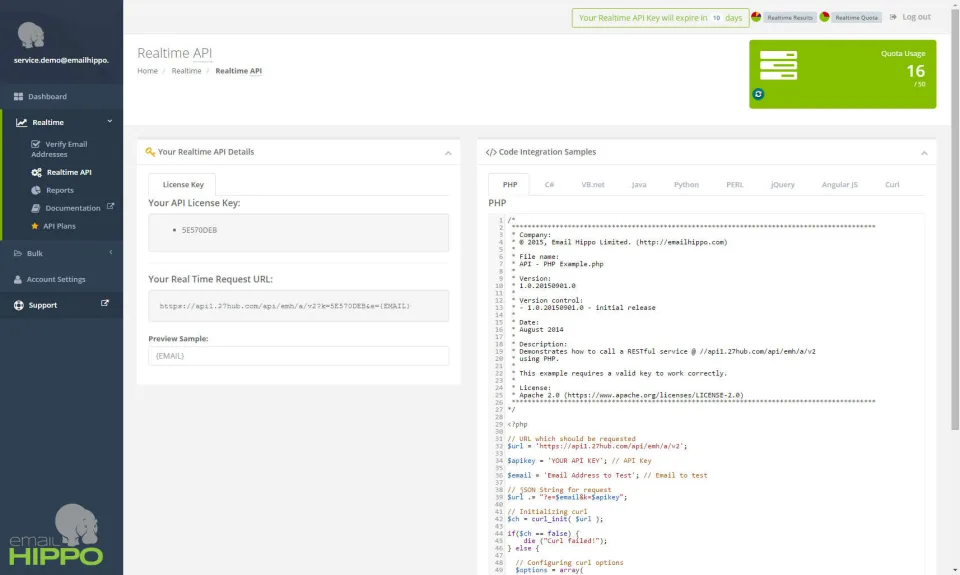Open the Realtime Quota badge
This screenshot has height=575, width=960.
point(857,18)
